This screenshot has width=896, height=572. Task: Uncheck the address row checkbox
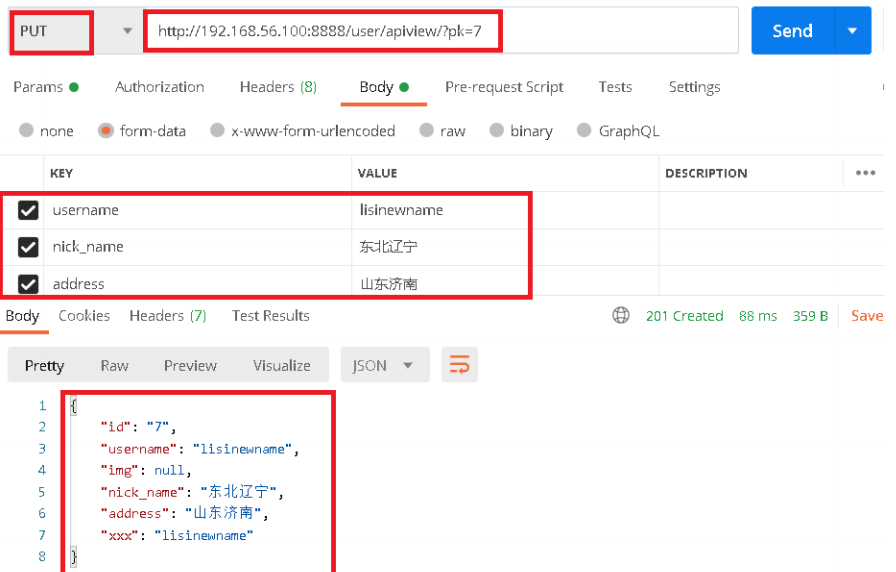pyautogui.click(x=28, y=283)
